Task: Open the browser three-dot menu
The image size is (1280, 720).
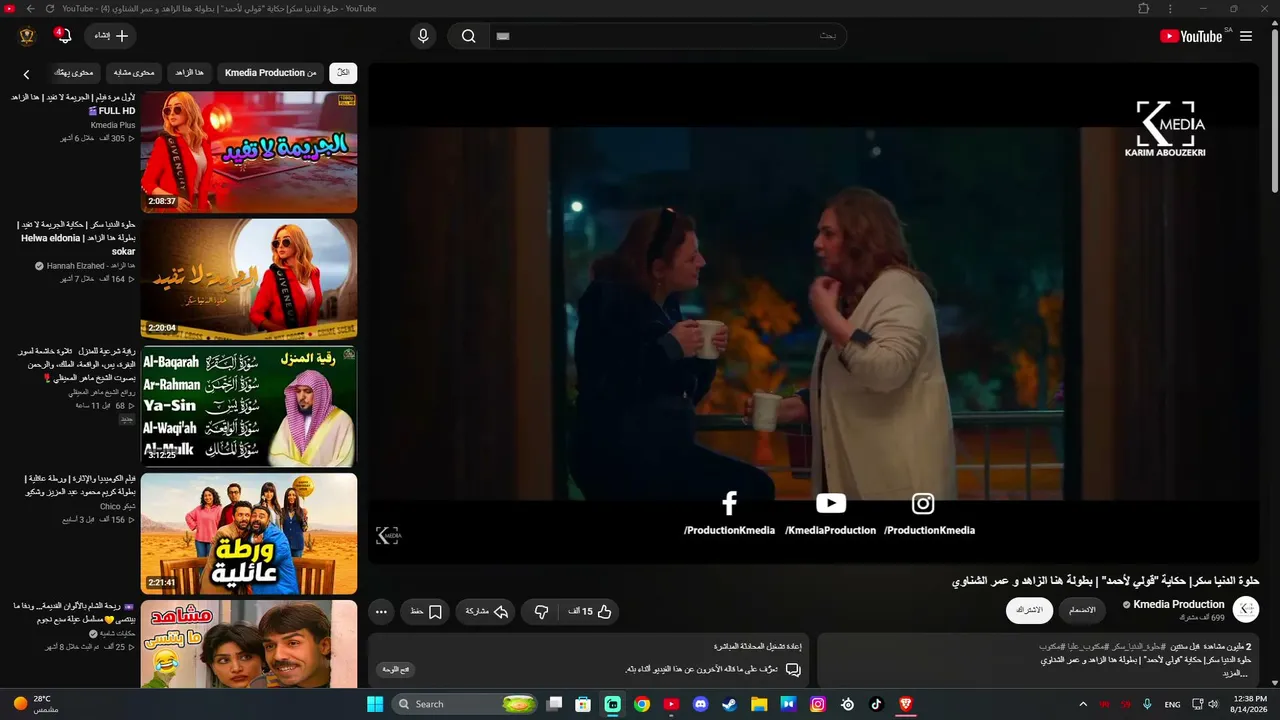Action: tap(1171, 8)
